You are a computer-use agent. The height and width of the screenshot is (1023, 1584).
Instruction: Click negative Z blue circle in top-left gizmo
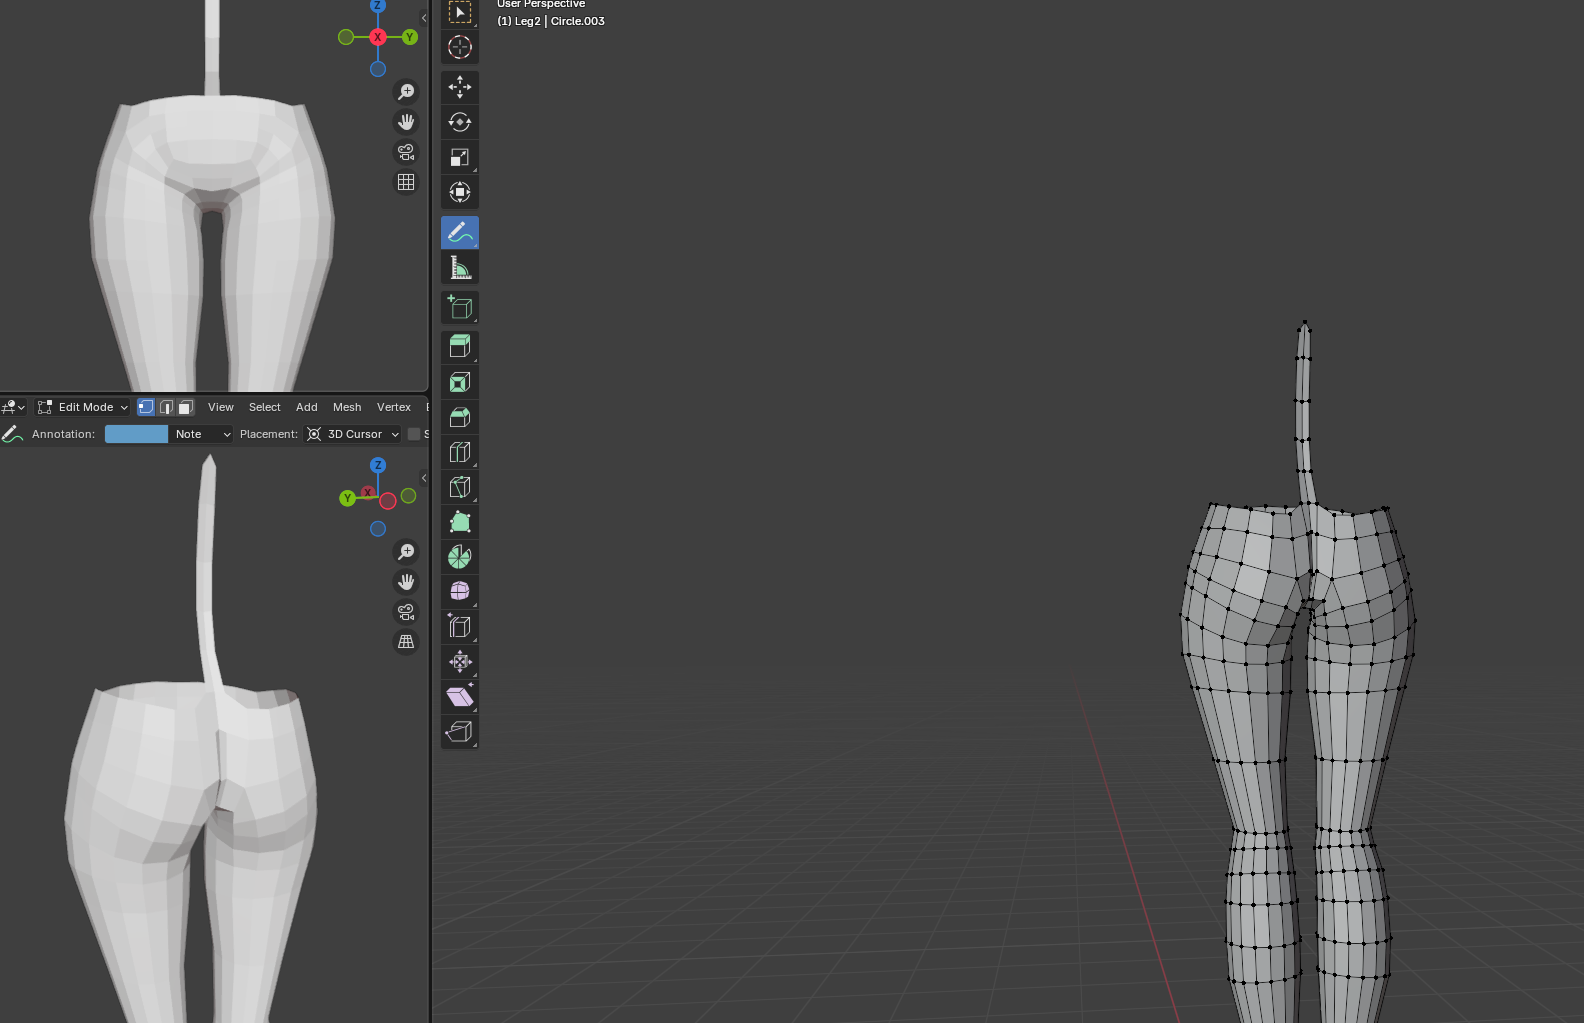pyautogui.click(x=378, y=69)
